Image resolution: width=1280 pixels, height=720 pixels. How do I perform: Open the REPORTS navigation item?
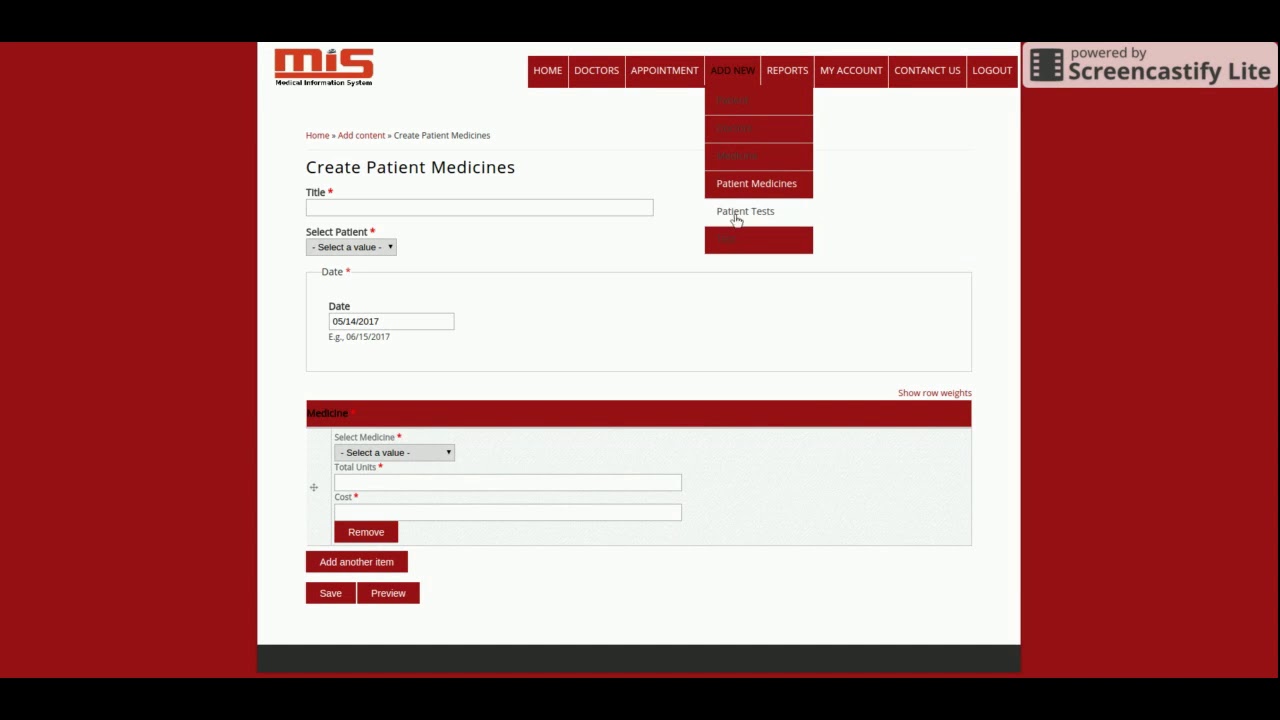click(787, 71)
